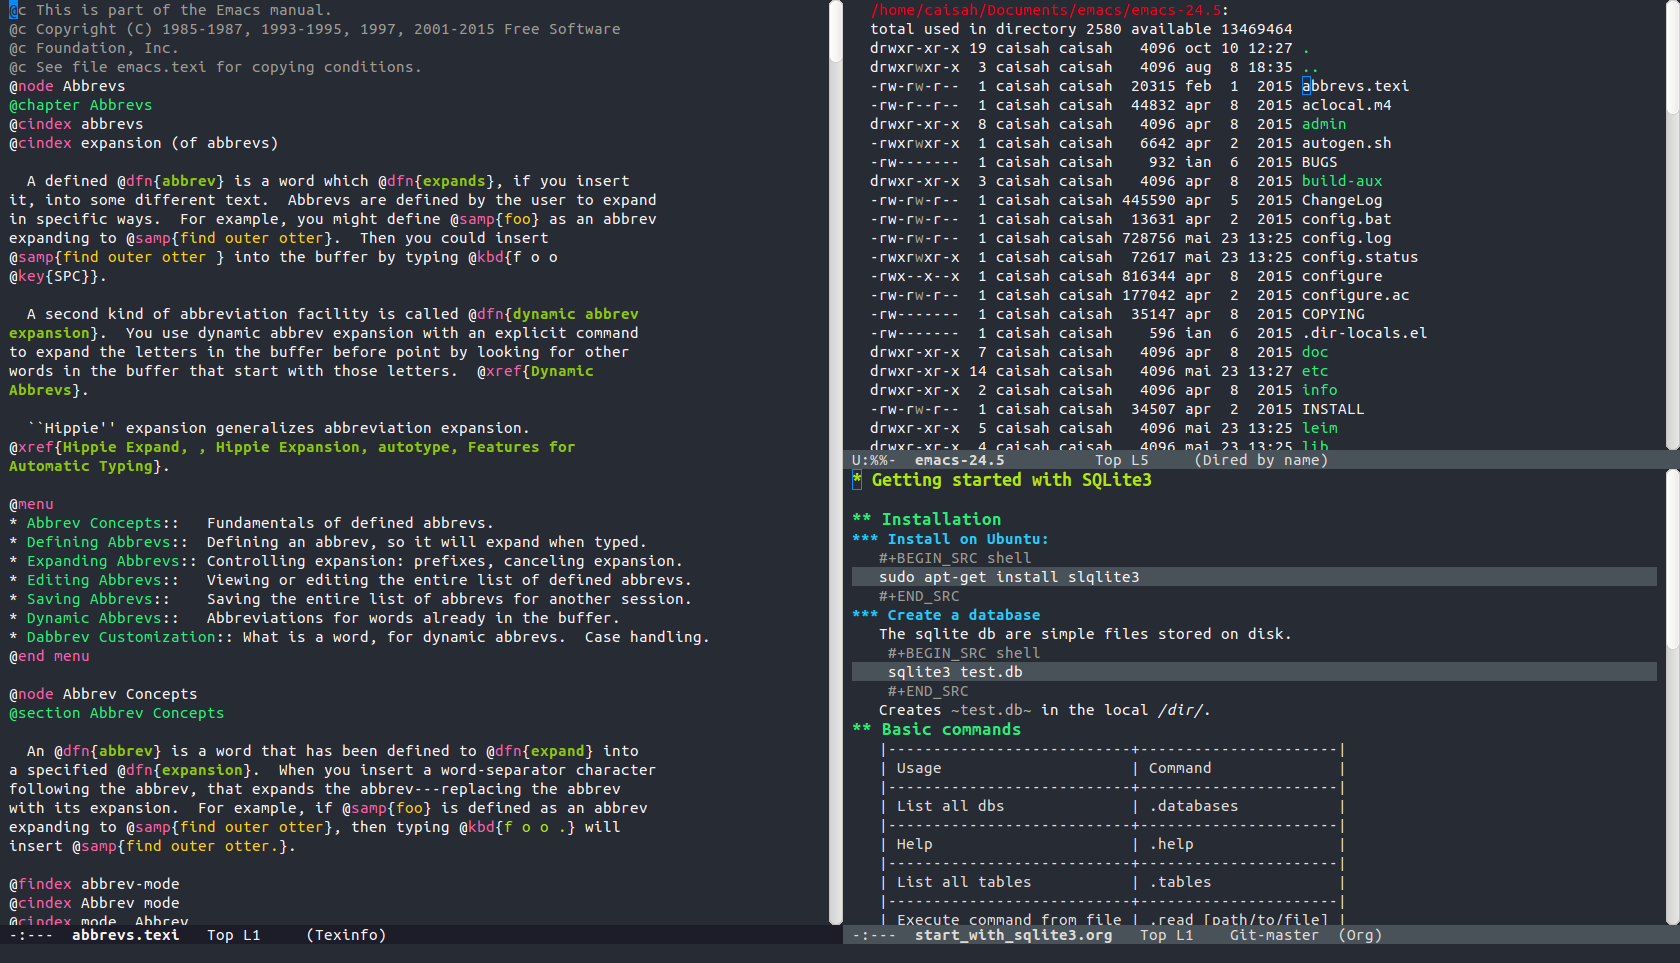Click the '@chapter Abbrevs' line

(x=81, y=105)
